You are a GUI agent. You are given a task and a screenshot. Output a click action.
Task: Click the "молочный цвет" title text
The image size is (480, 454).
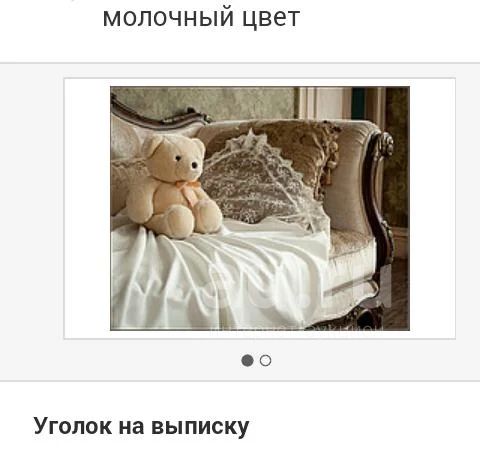(x=201, y=18)
